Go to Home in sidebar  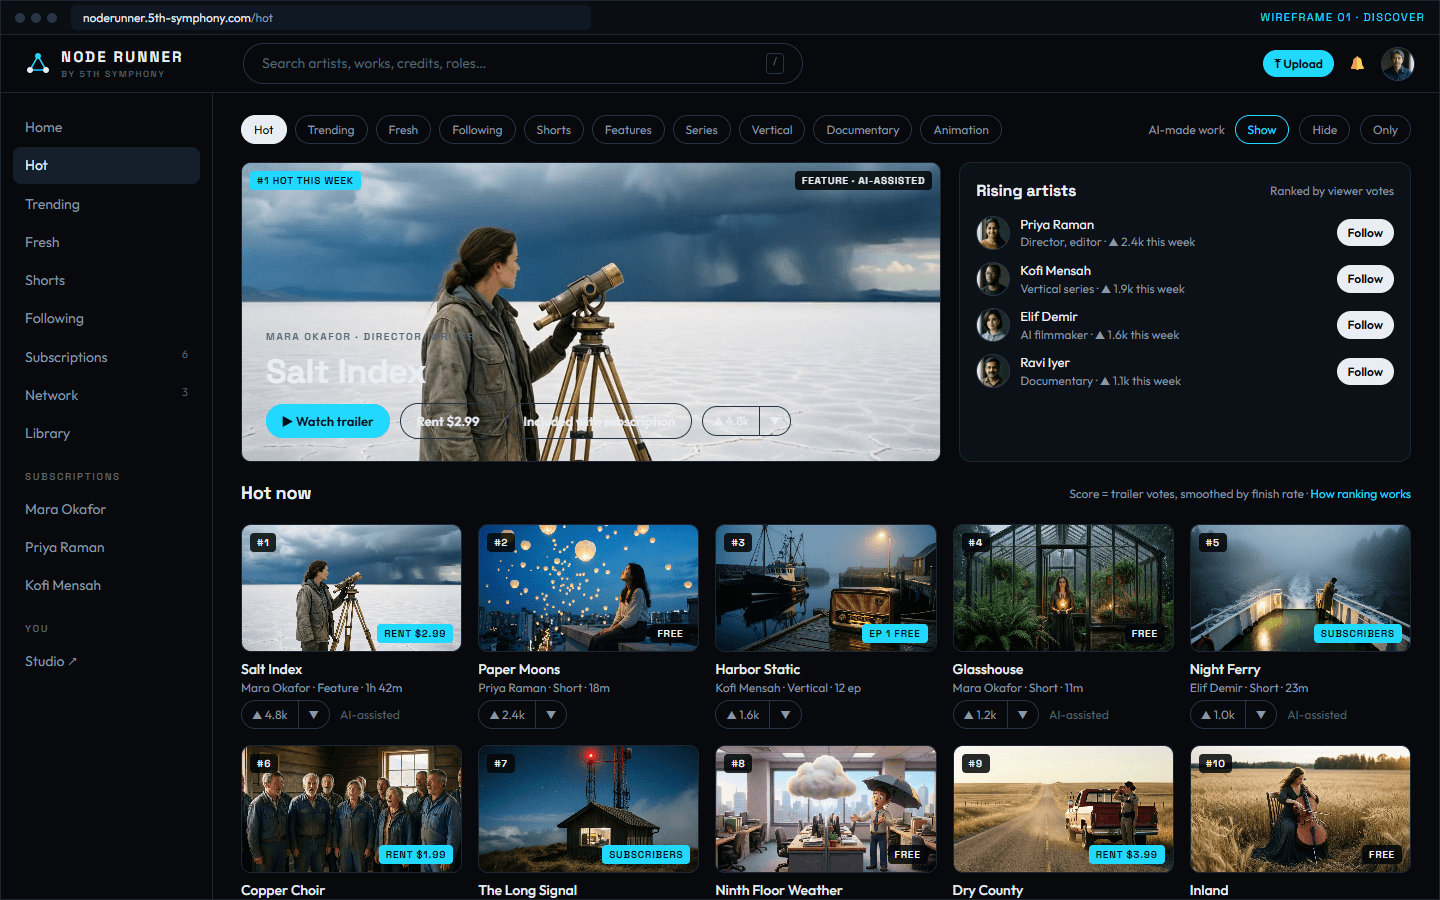[106, 127]
